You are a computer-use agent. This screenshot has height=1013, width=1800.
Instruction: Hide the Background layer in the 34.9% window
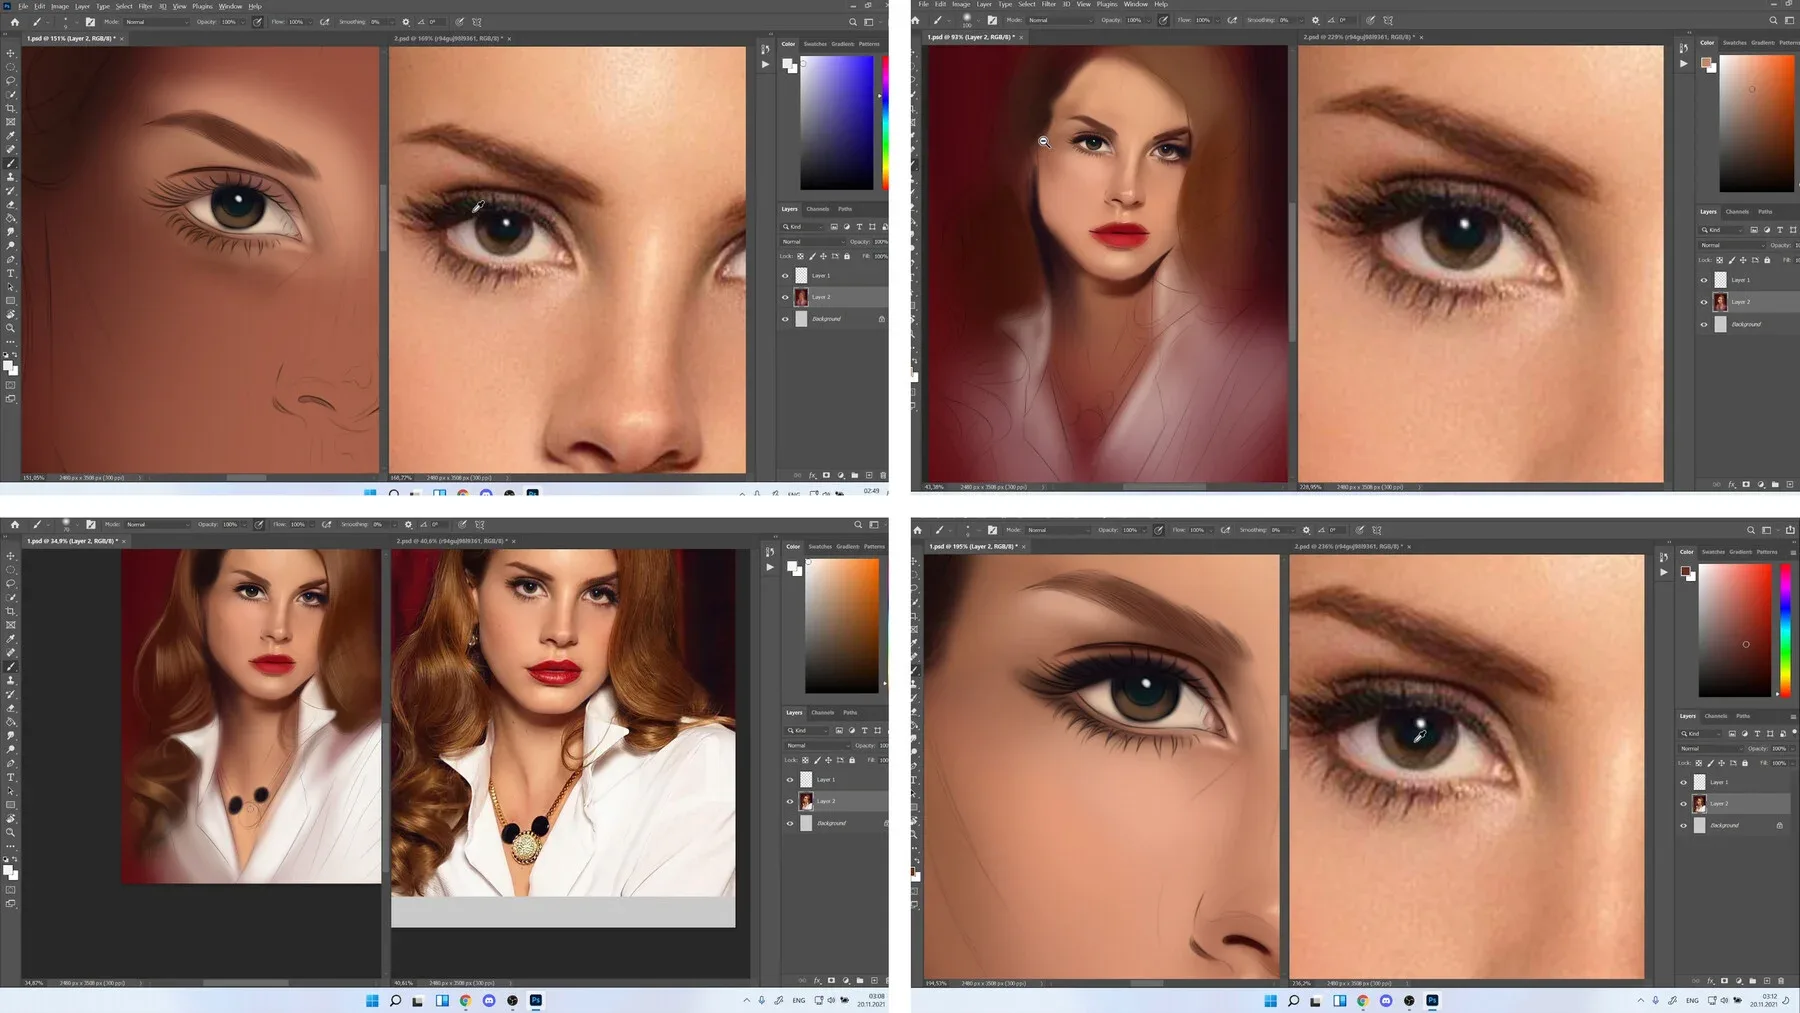click(x=790, y=823)
